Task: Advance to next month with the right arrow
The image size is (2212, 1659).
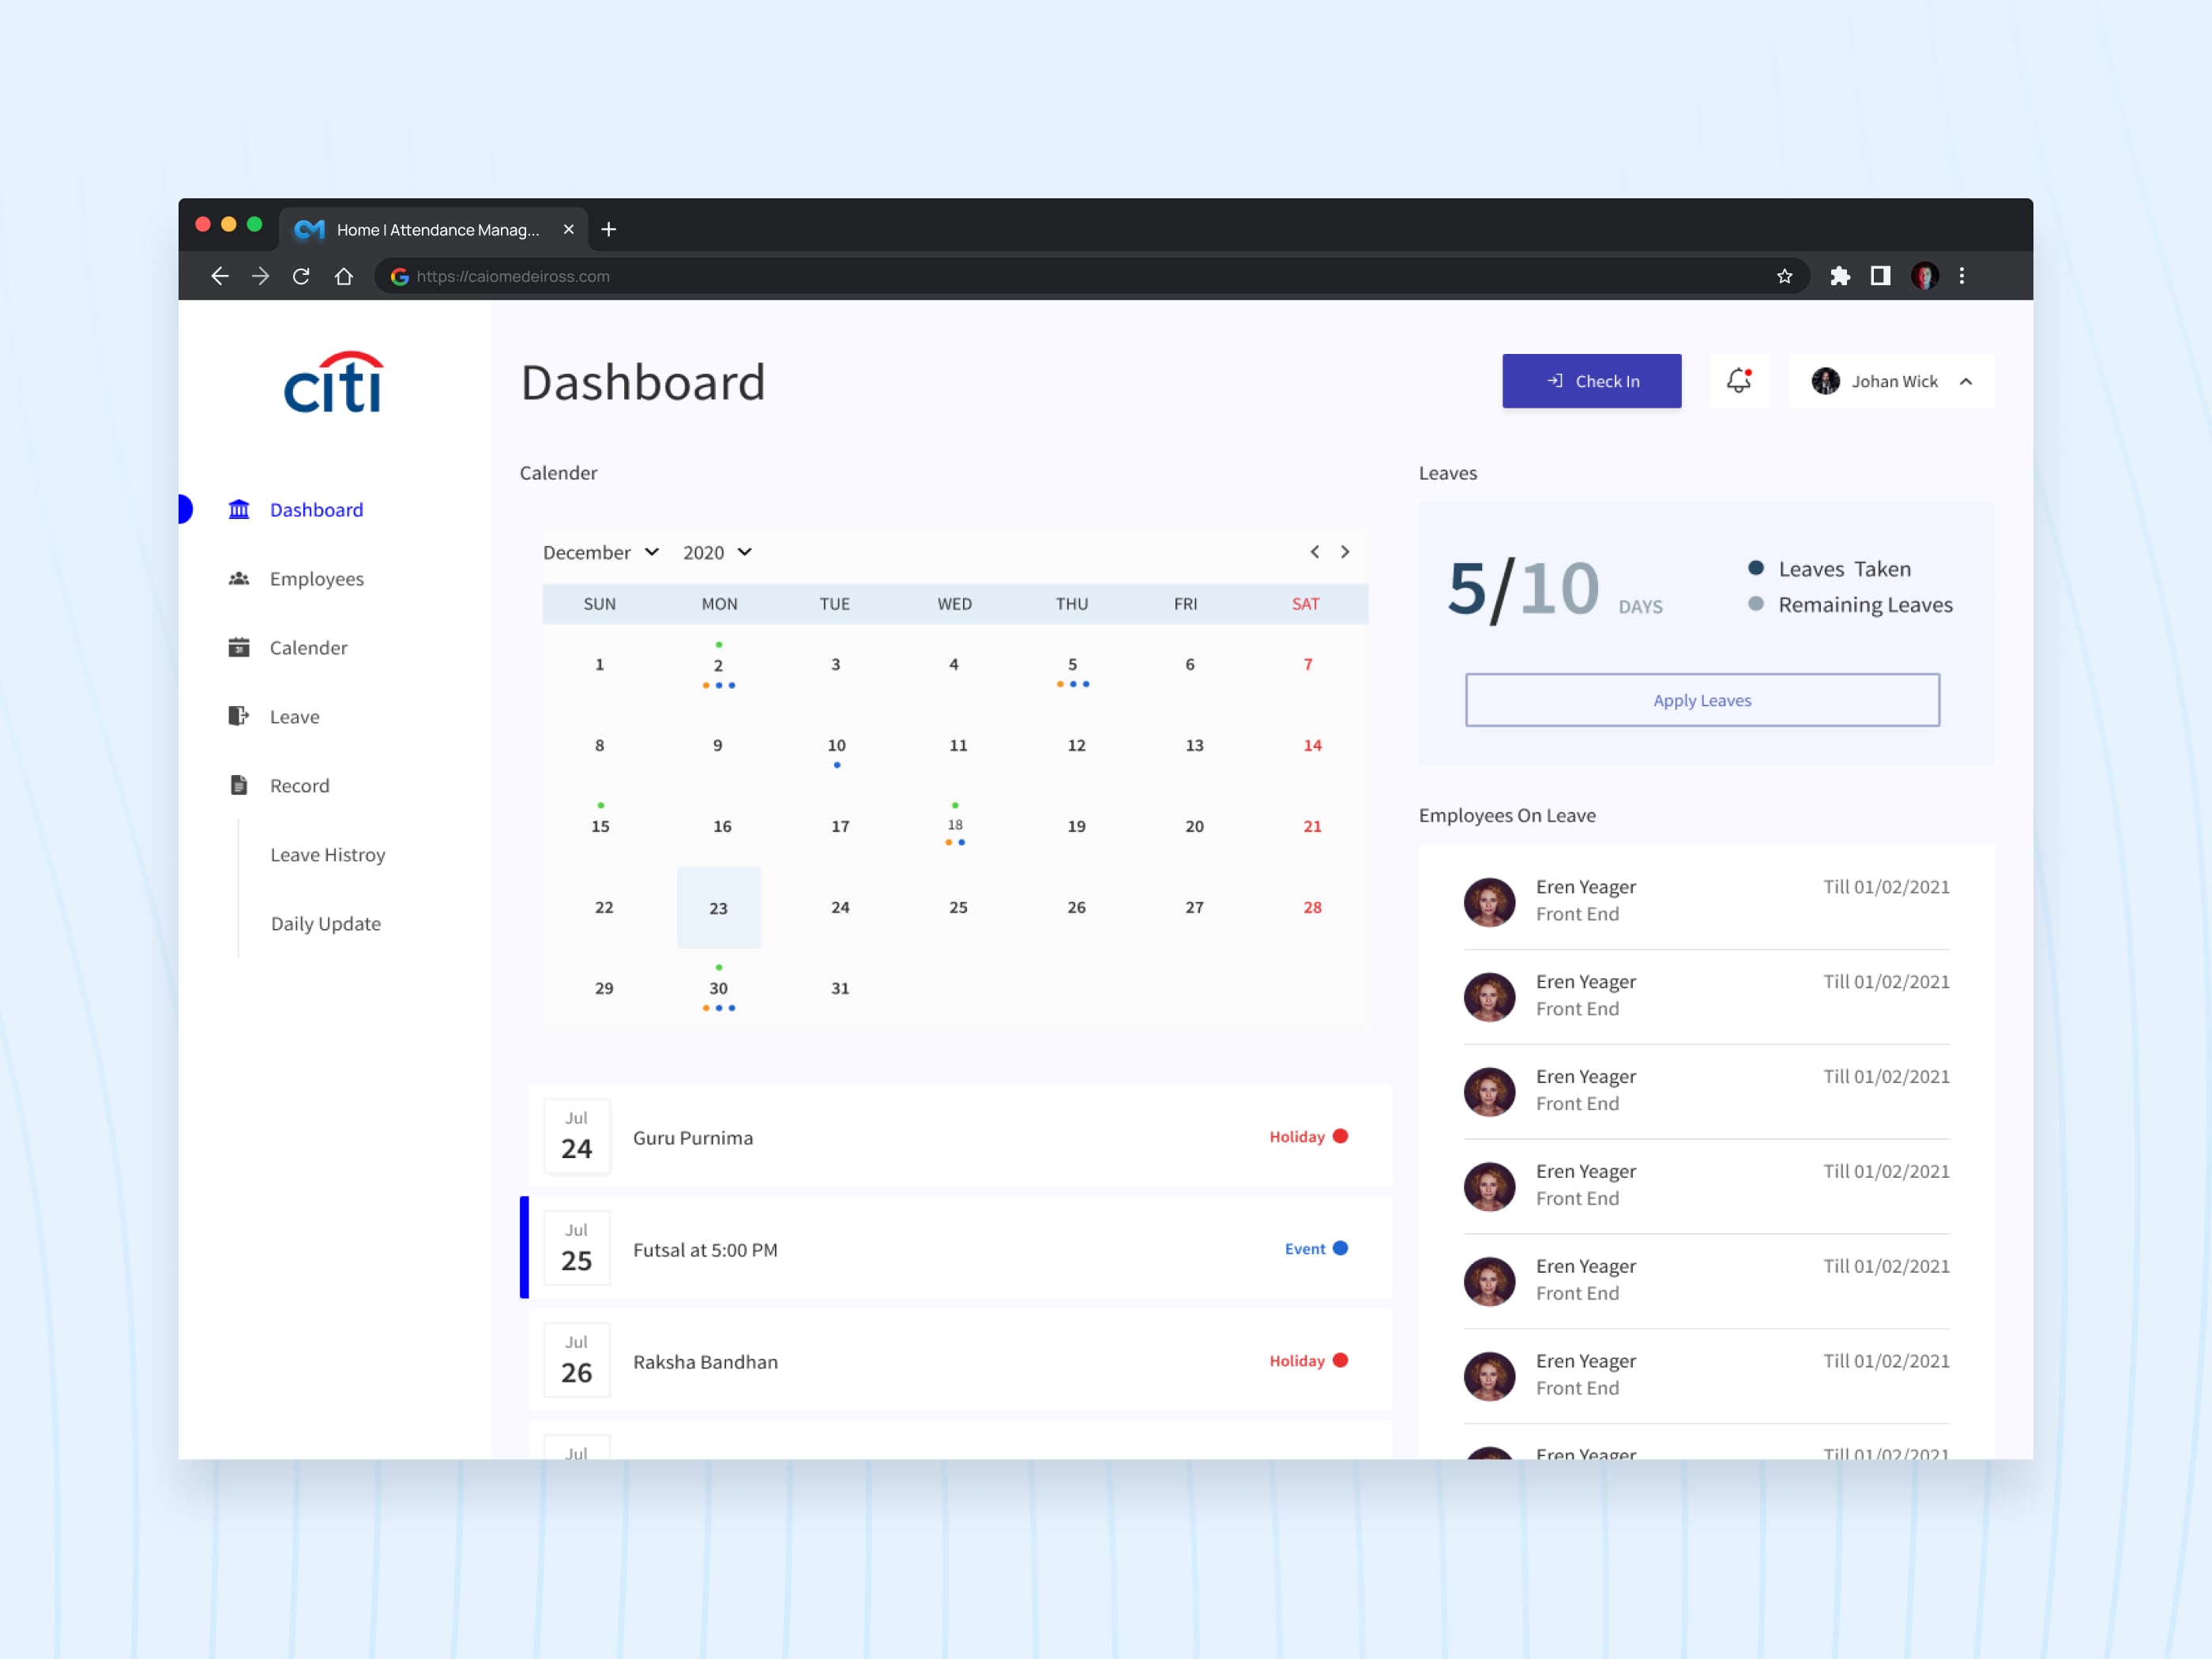Action: 1345,551
